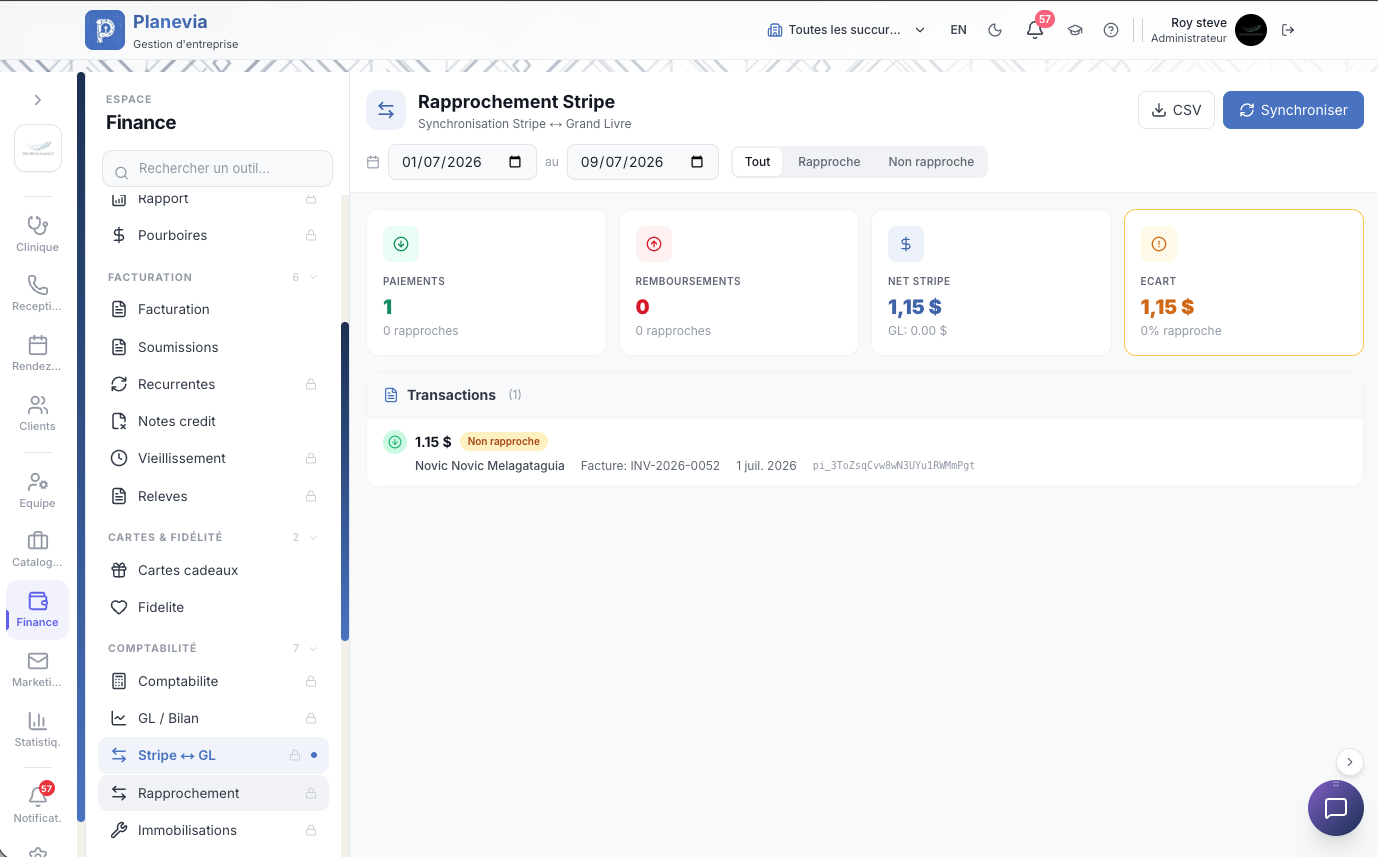Click the Synchroniser button
Viewport: 1378px width, 857px height.
[x=1293, y=110]
